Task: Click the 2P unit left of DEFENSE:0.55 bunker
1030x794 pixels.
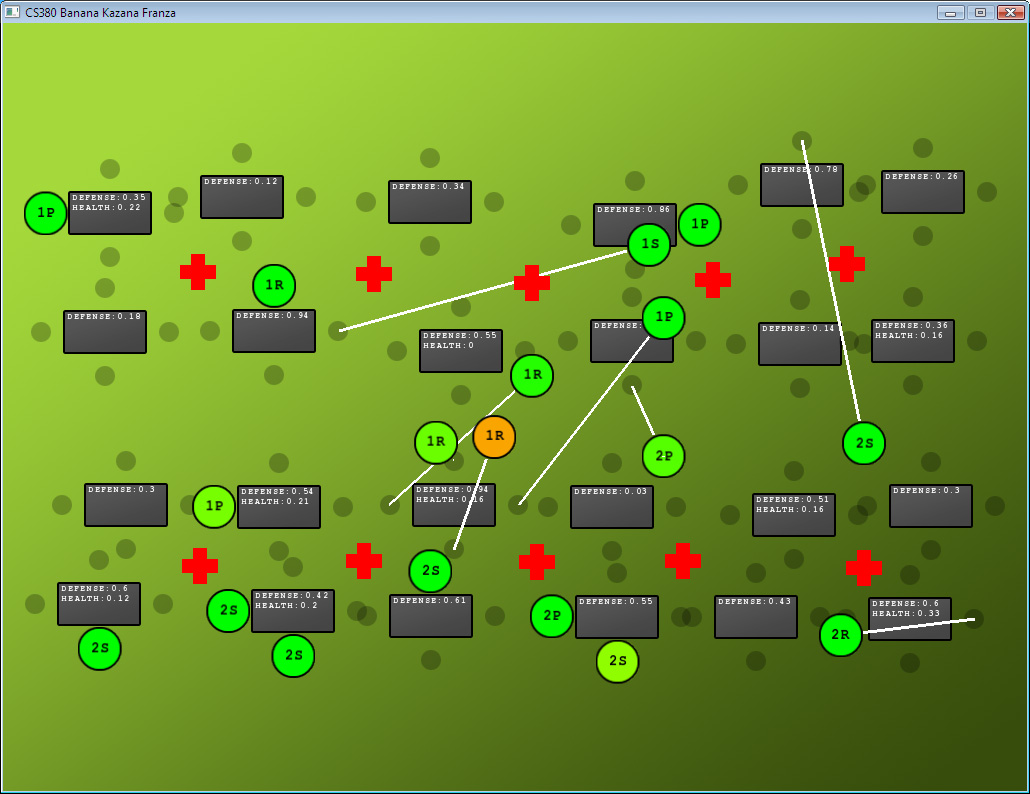Action: pos(552,616)
